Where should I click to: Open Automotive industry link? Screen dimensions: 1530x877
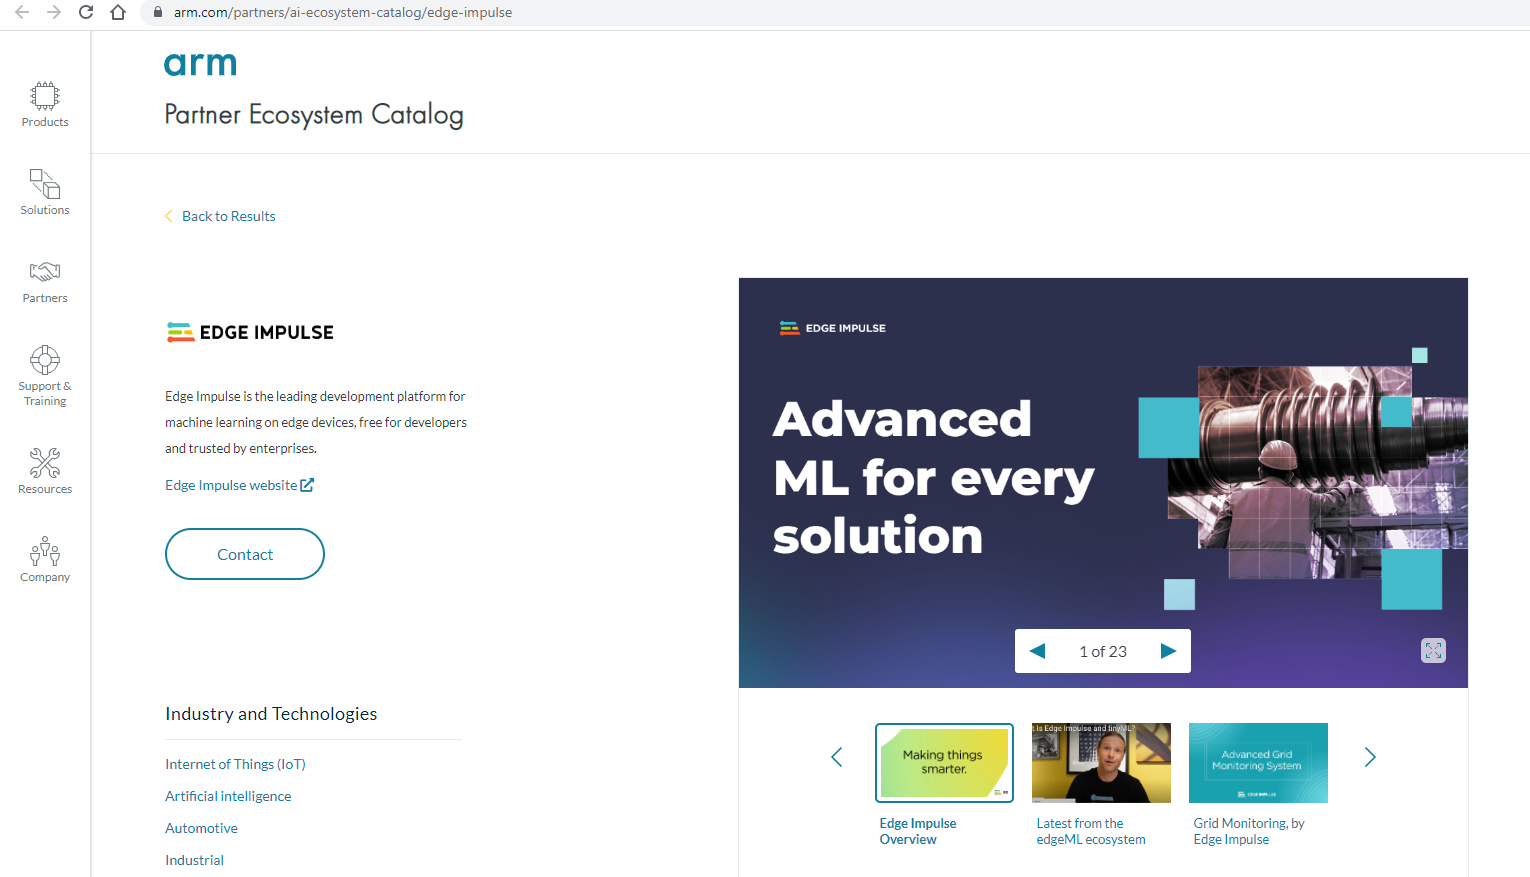point(201,828)
